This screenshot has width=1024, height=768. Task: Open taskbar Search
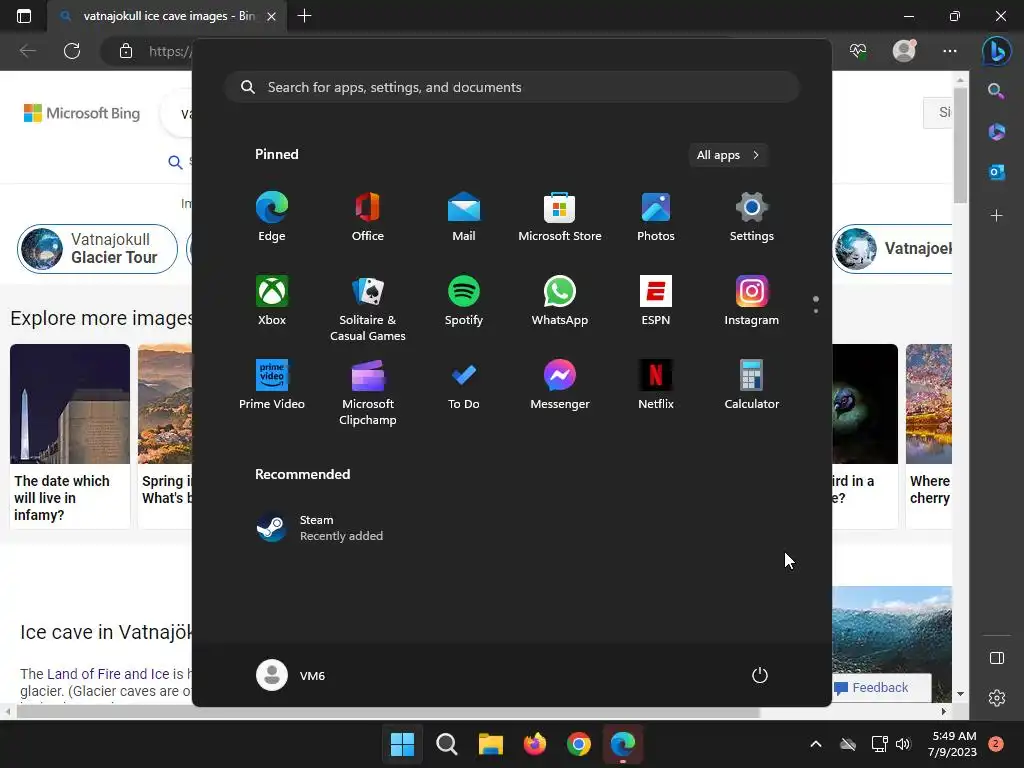[x=447, y=744]
